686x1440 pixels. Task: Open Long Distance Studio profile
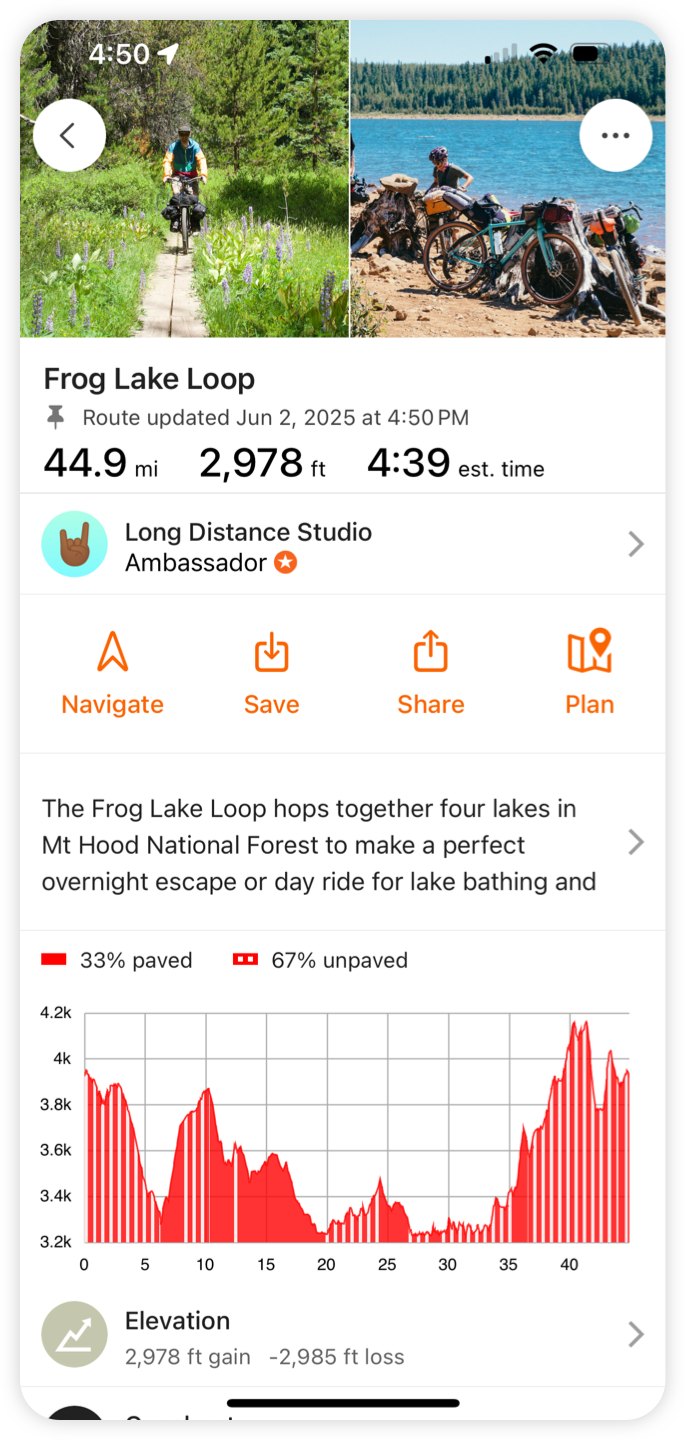tap(248, 533)
